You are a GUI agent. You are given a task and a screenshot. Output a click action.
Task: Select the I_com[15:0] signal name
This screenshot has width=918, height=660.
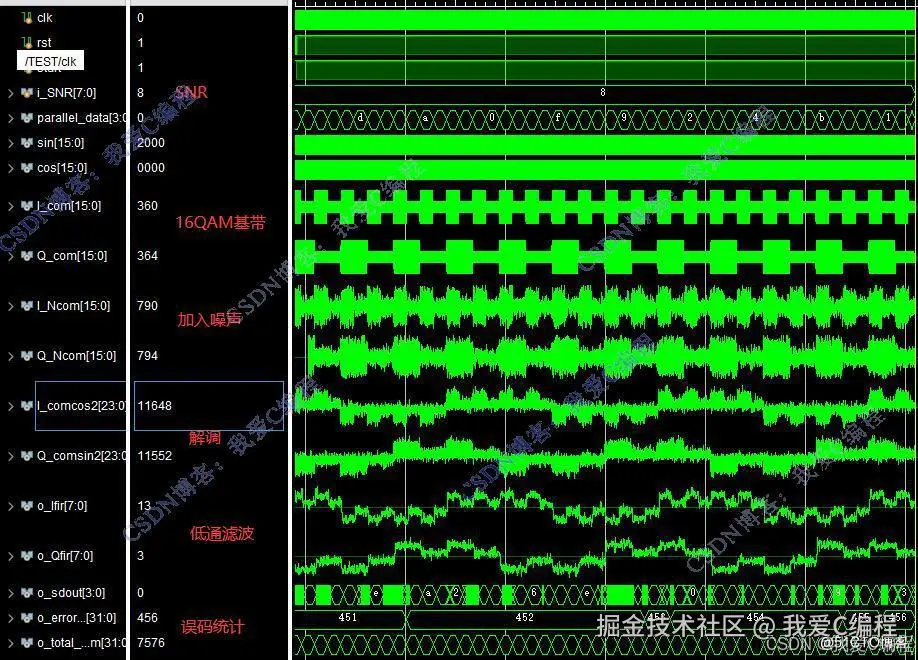pyautogui.click(x=69, y=206)
